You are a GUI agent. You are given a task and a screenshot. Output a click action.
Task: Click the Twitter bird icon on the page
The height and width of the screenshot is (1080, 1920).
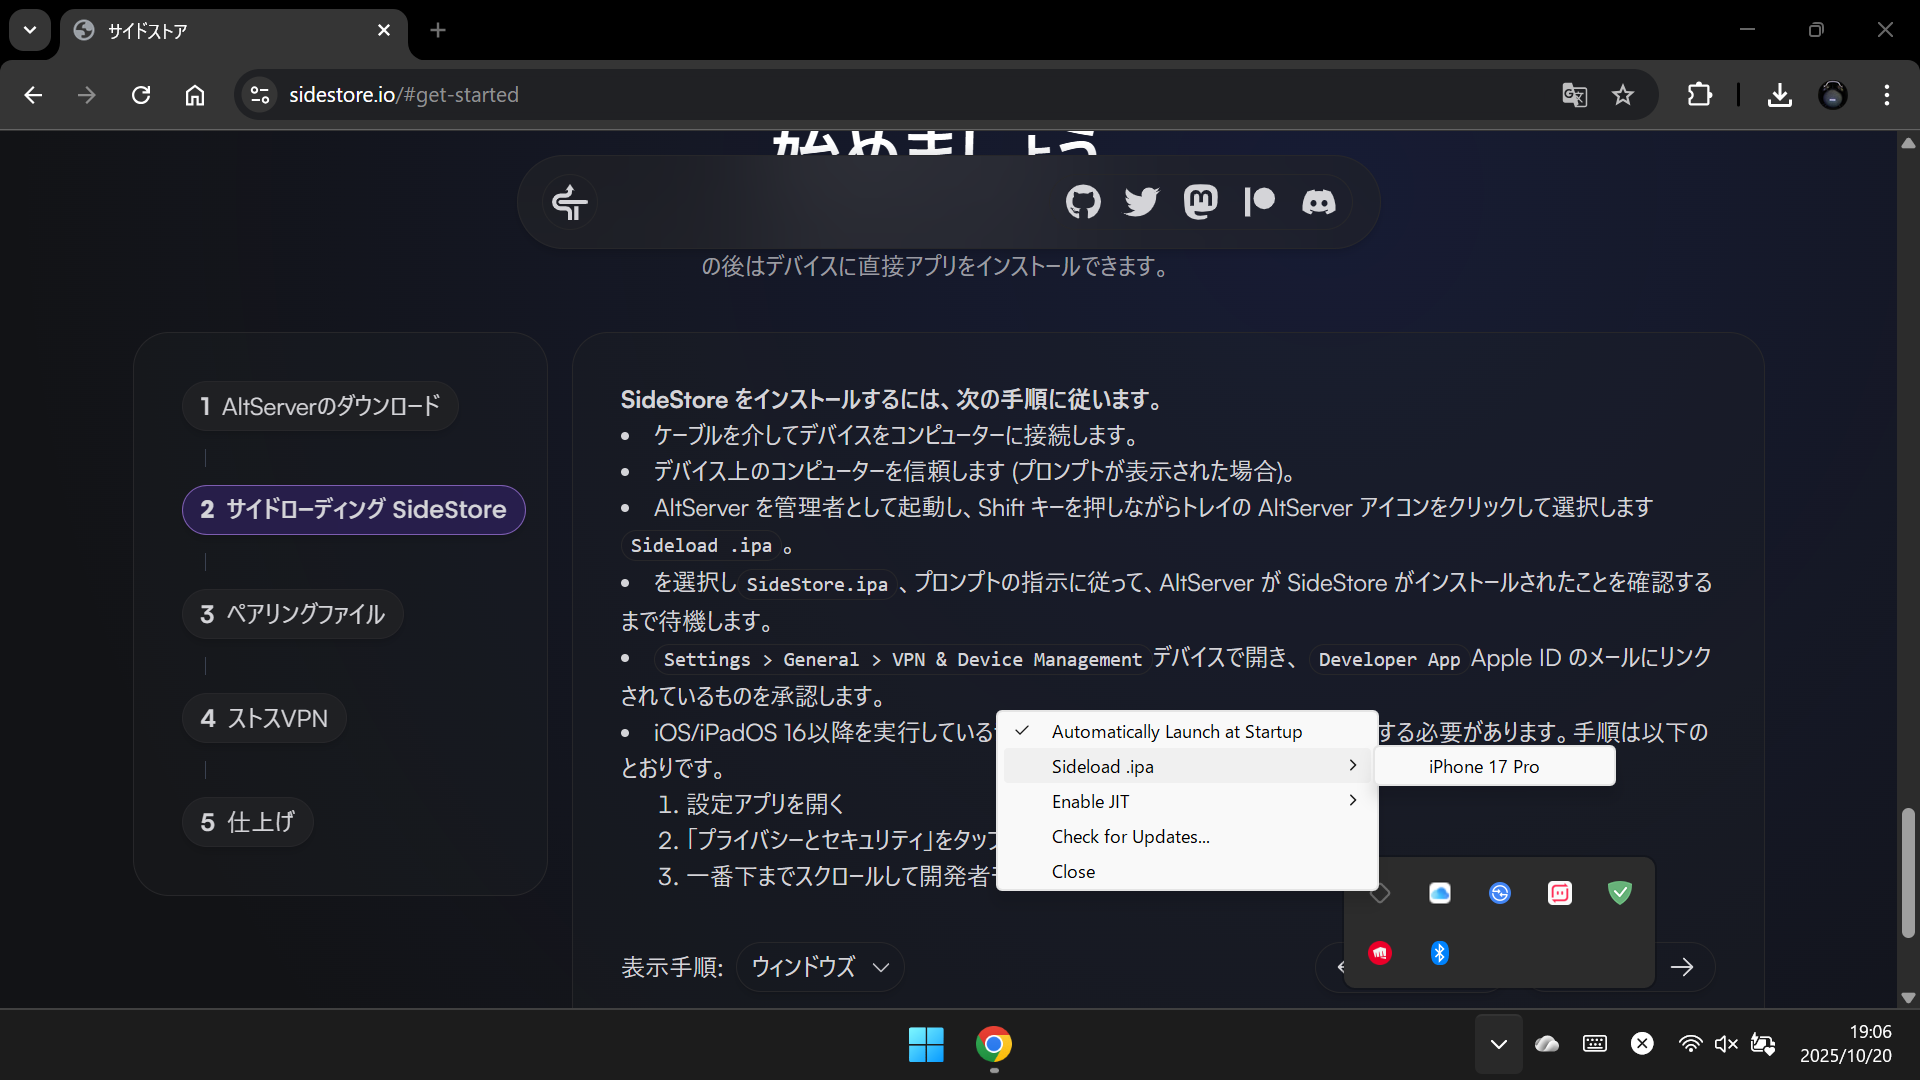tap(1142, 202)
